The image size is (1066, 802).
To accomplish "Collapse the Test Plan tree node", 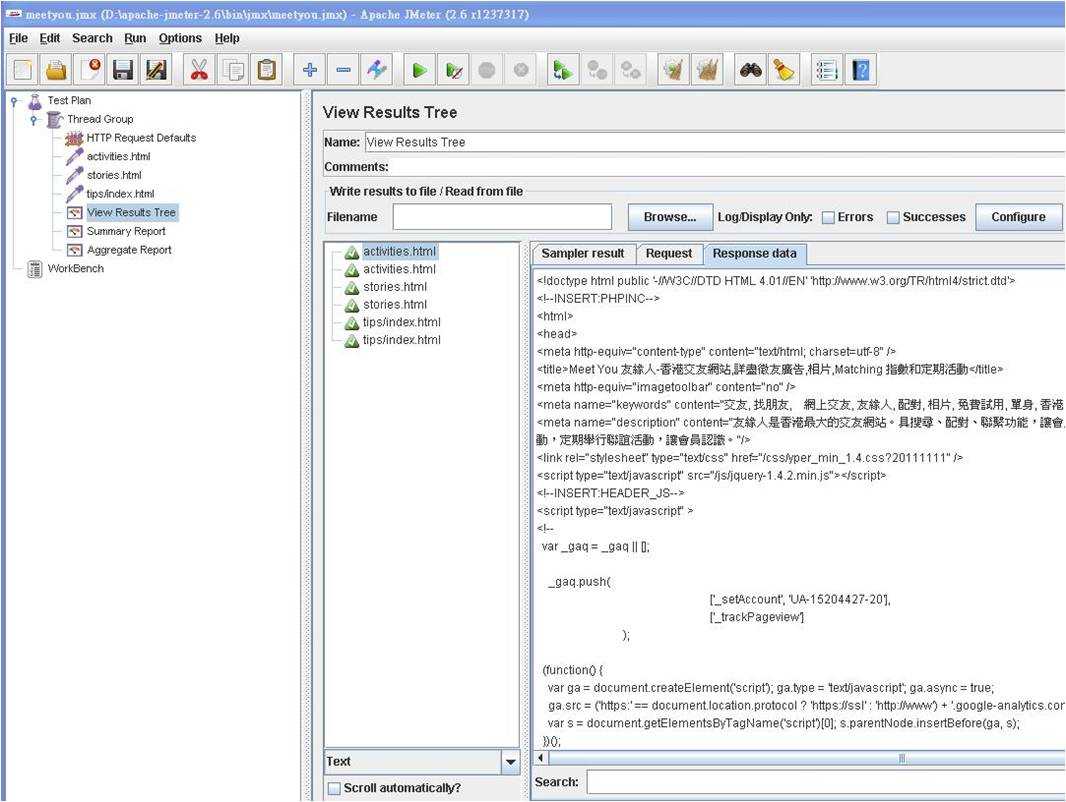I will coord(14,101).
